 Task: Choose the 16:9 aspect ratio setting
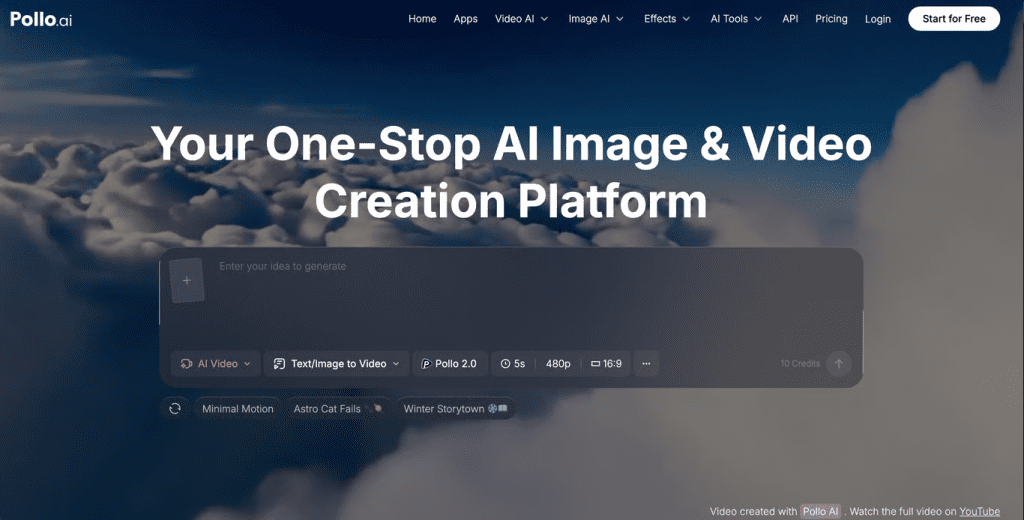pyautogui.click(x=606, y=364)
